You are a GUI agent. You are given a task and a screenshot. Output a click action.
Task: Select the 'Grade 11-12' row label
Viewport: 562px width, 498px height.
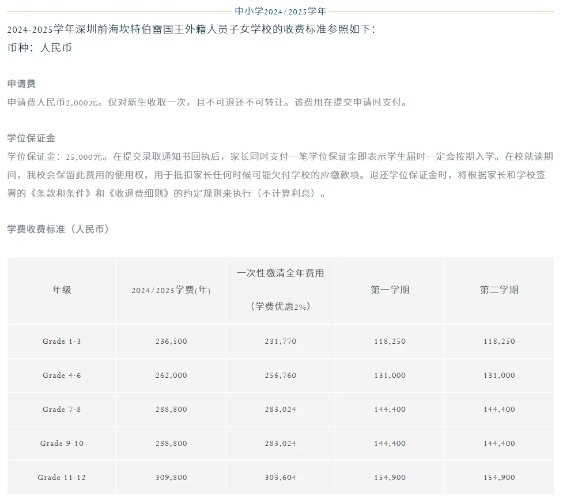click(x=62, y=477)
